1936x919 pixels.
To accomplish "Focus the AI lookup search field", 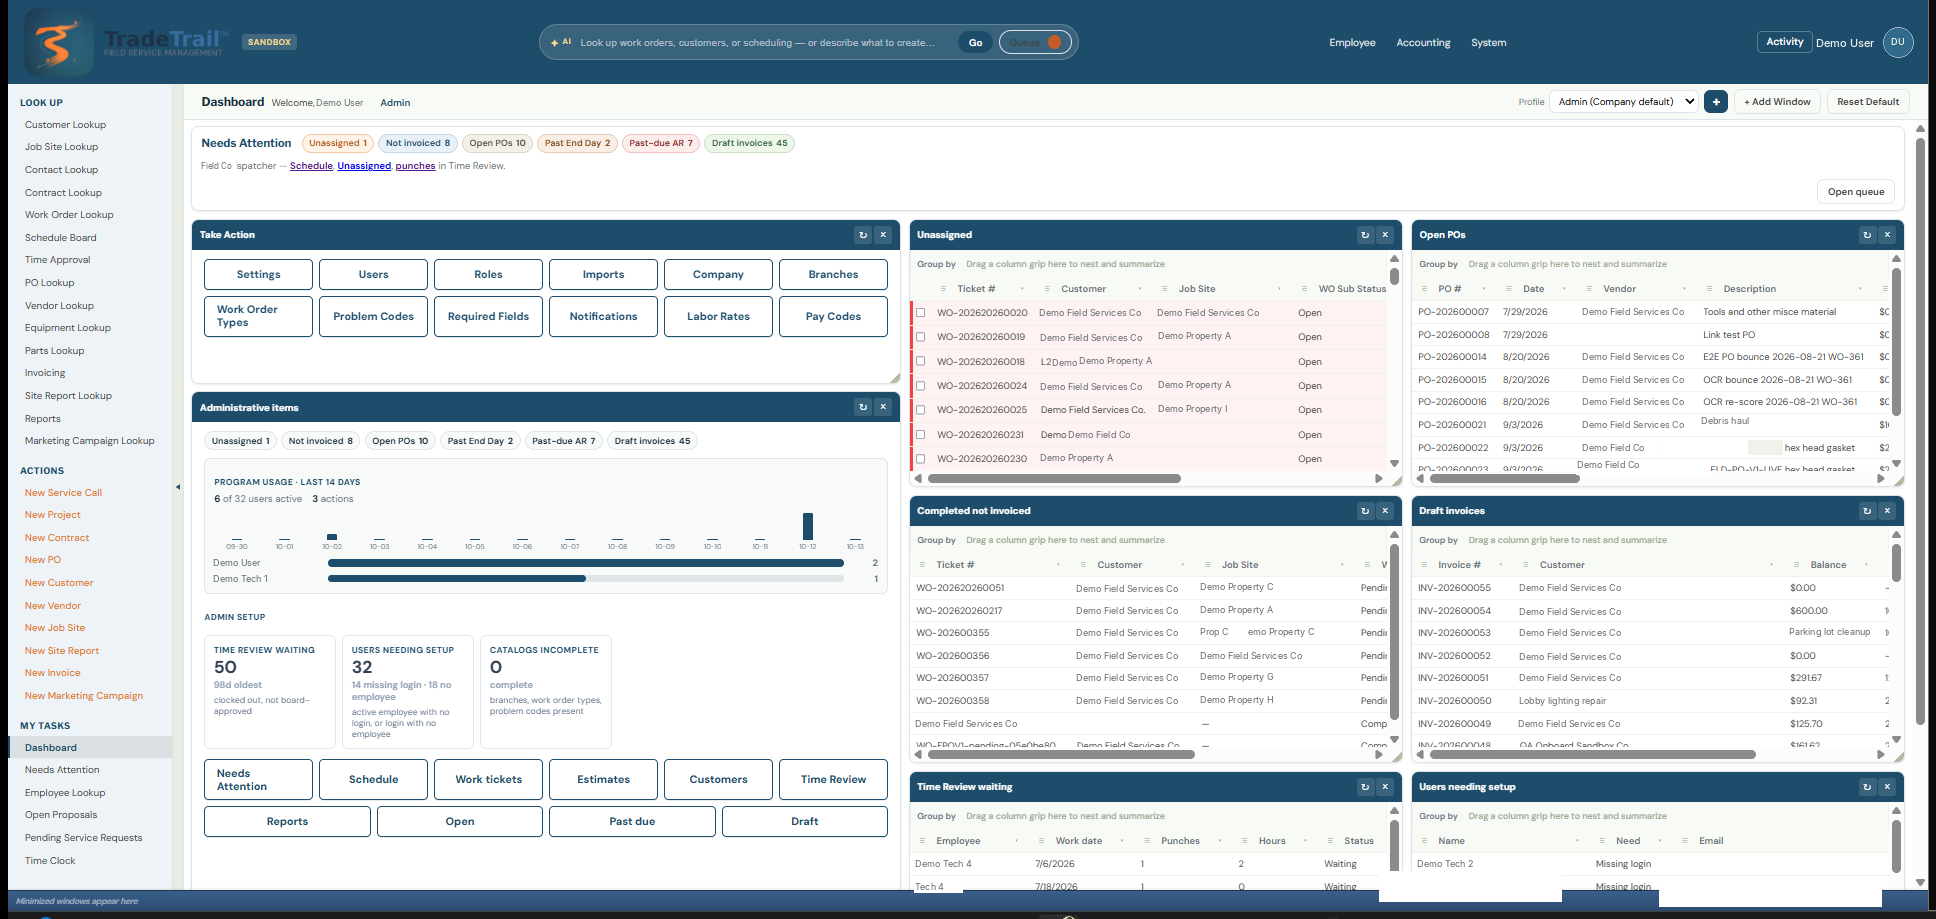I will (x=758, y=43).
